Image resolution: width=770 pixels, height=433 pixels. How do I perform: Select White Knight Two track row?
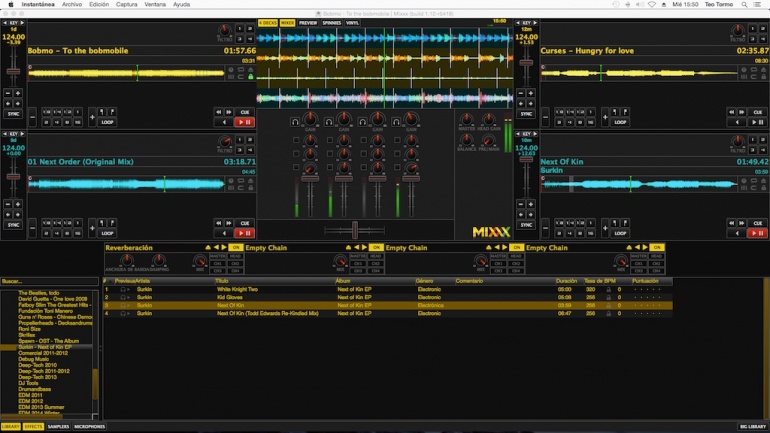click(387, 290)
